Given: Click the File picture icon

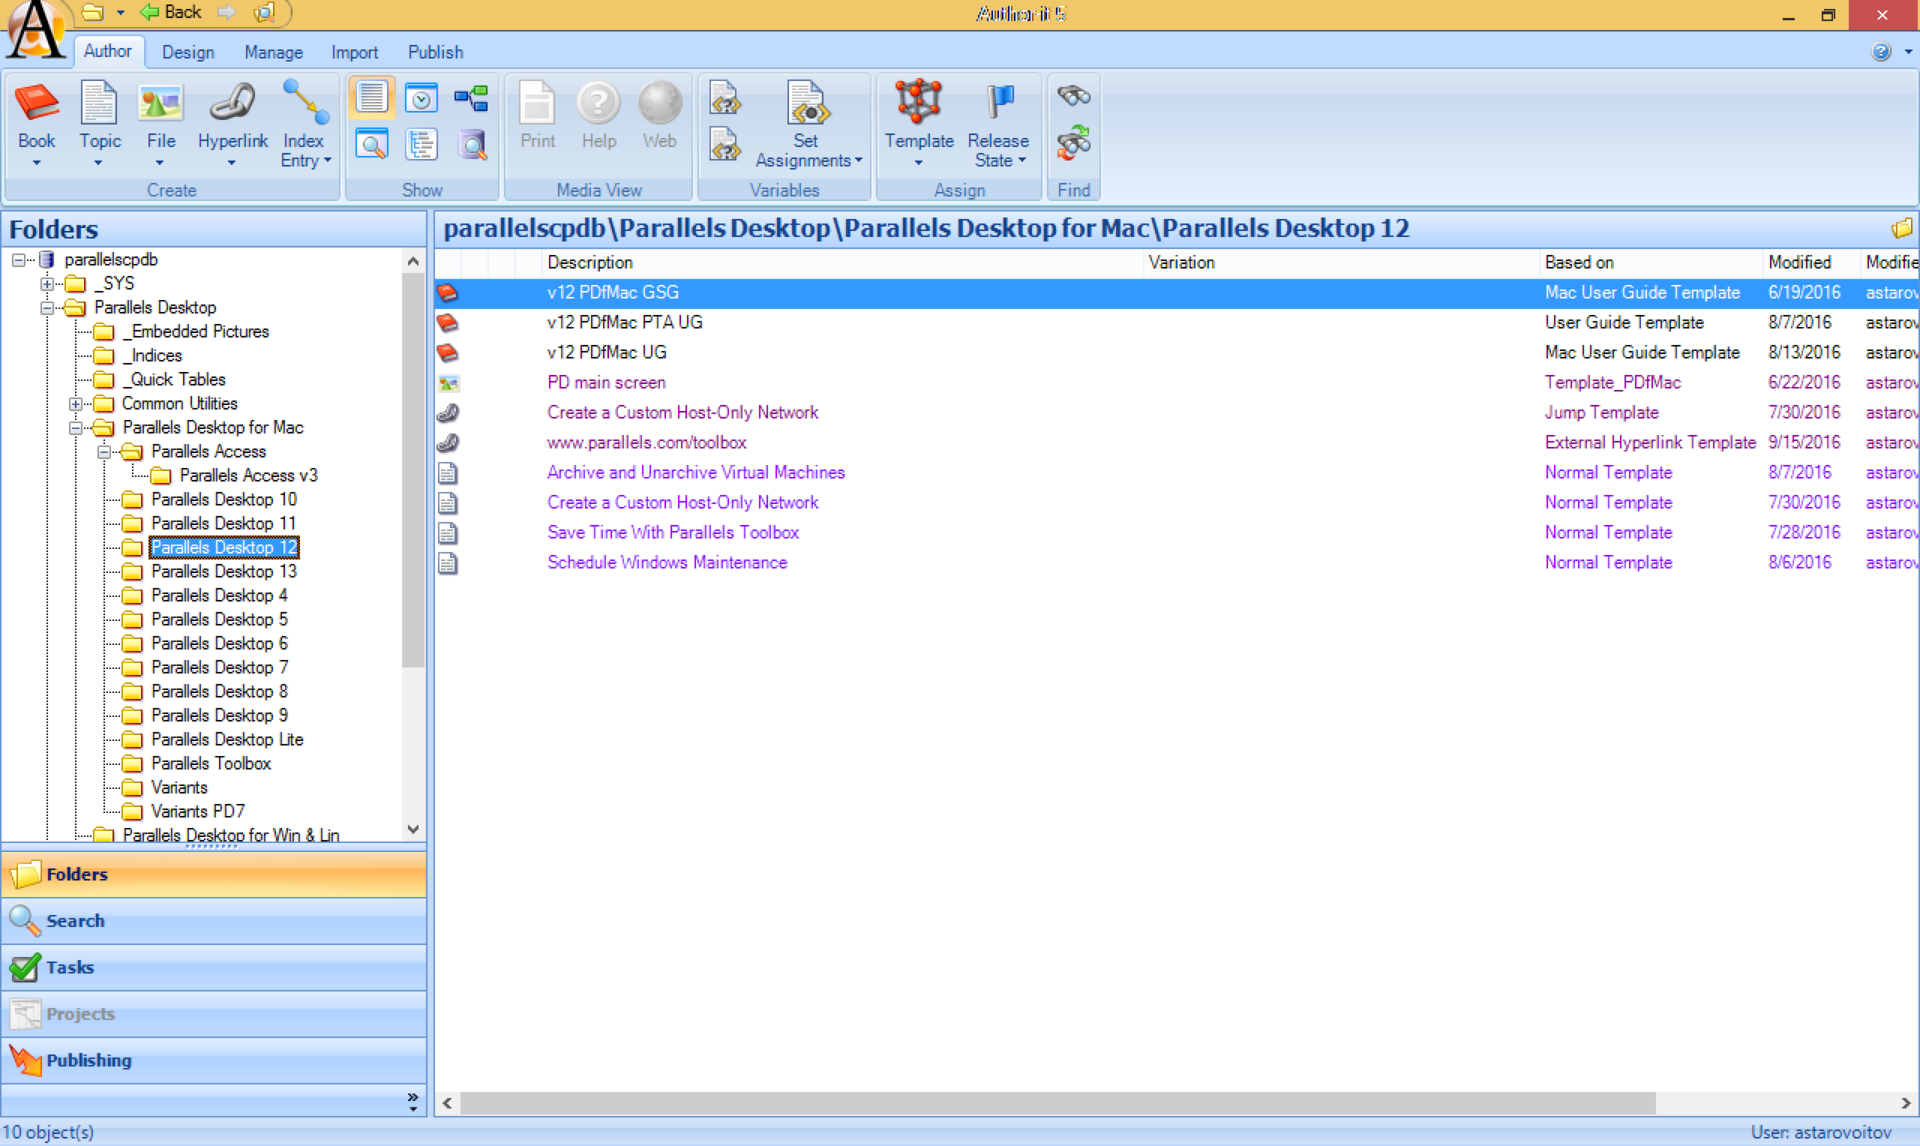Looking at the screenshot, I should click(160, 103).
